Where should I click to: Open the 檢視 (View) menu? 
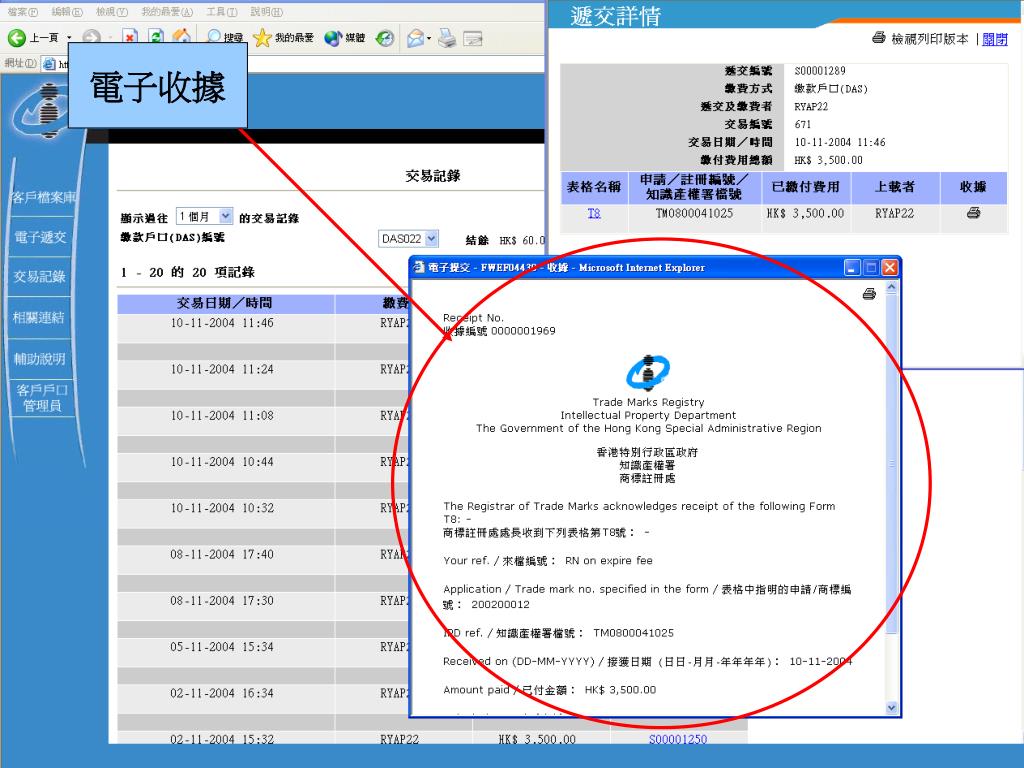click(112, 12)
